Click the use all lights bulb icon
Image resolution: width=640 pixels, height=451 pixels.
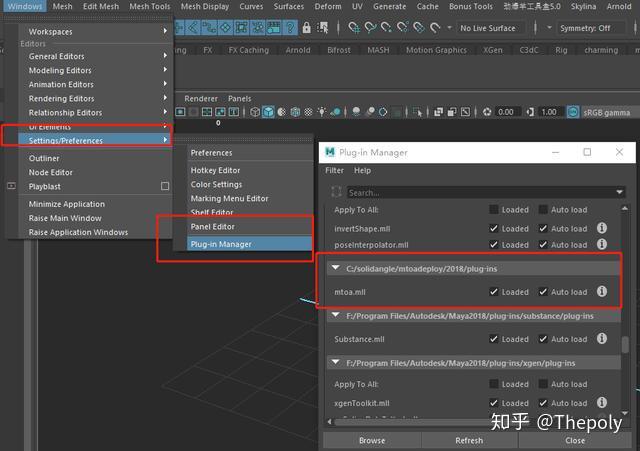tap(322, 112)
